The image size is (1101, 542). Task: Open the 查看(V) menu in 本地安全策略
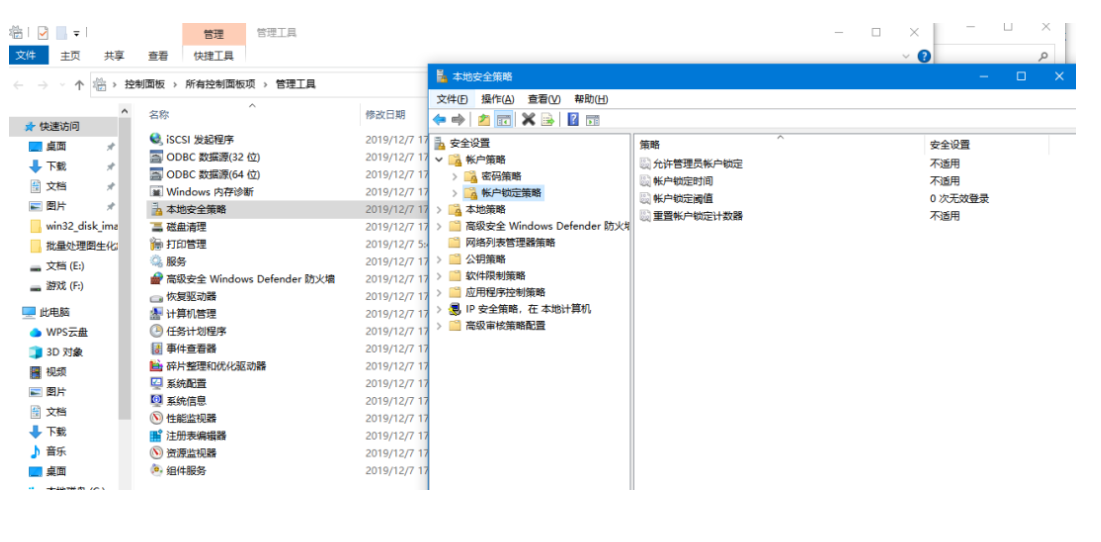coord(544,99)
